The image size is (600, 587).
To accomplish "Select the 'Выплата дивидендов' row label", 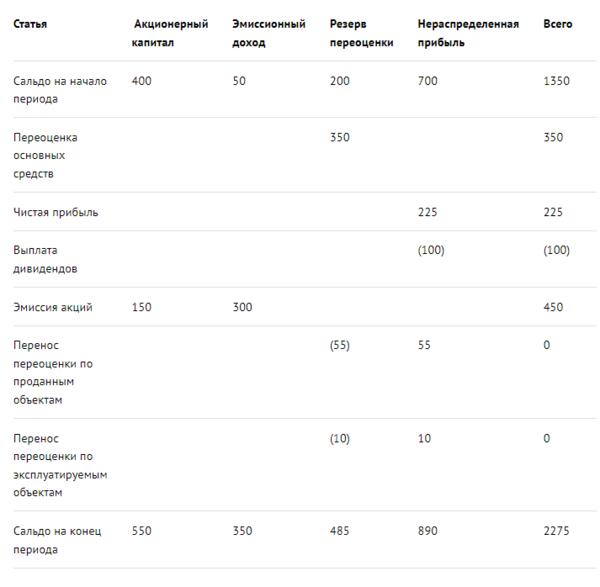I will [45, 259].
